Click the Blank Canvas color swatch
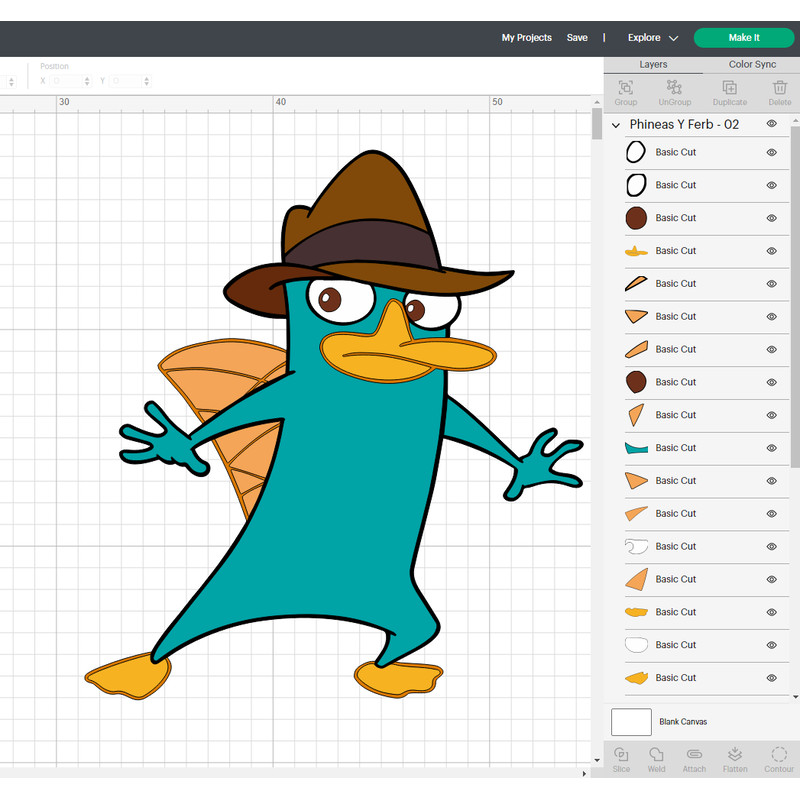This screenshot has height=800, width=800. click(631, 721)
